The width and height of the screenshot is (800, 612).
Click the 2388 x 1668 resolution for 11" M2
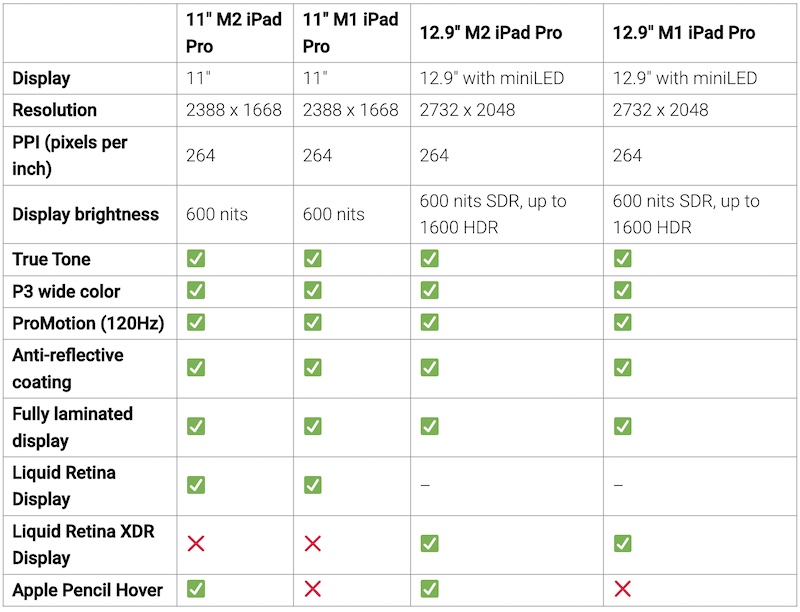(x=234, y=110)
